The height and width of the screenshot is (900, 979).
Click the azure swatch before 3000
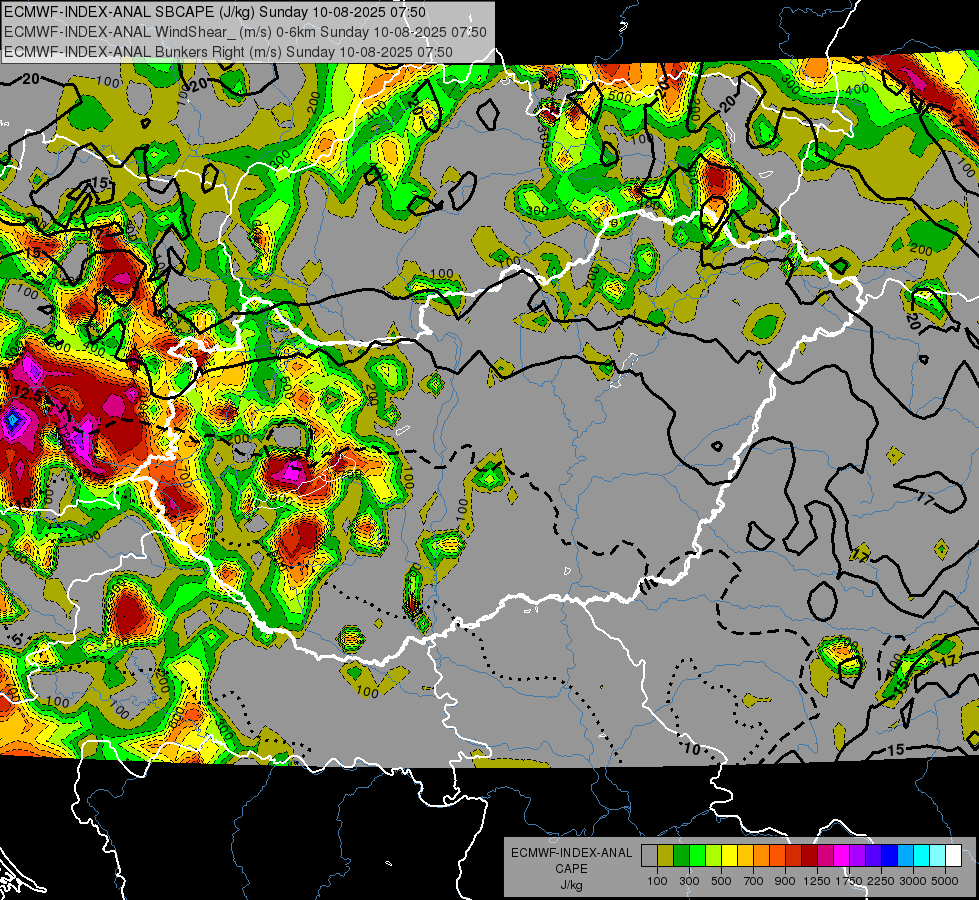click(x=905, y=855)
